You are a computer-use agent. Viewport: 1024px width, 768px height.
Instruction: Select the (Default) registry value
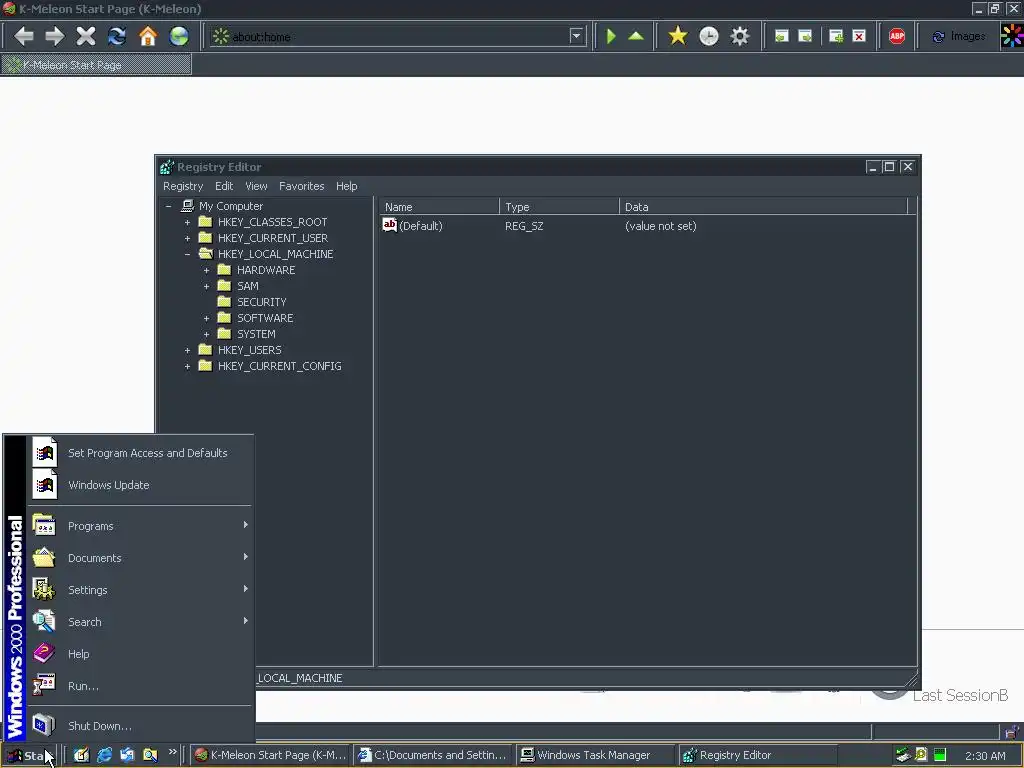(x=413, y=226)
